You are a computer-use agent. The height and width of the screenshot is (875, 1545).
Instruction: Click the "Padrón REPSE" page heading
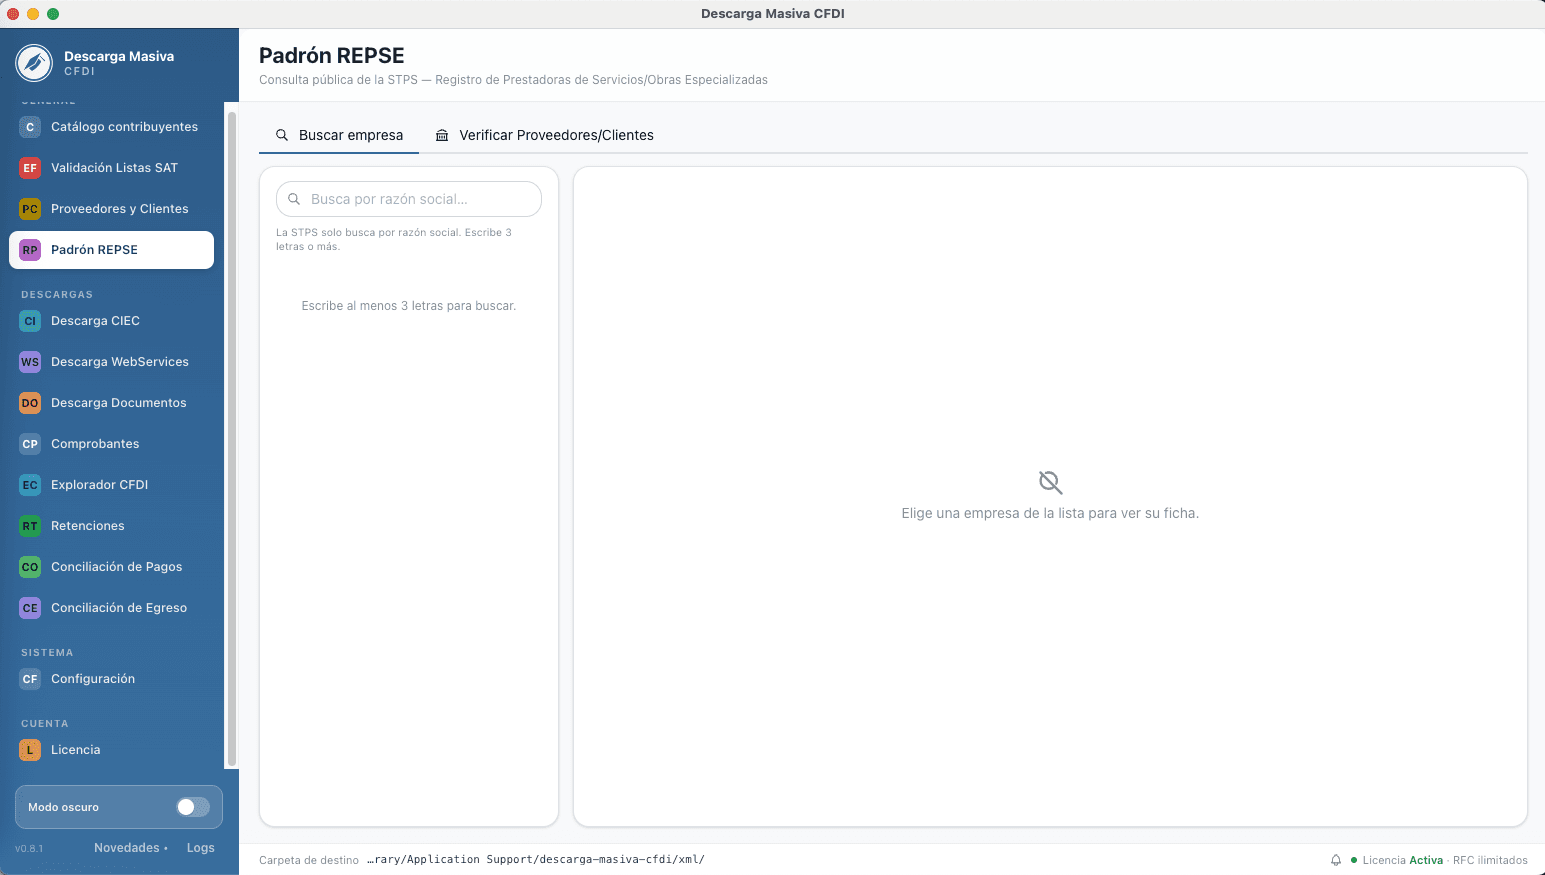(x=332, y=56)
